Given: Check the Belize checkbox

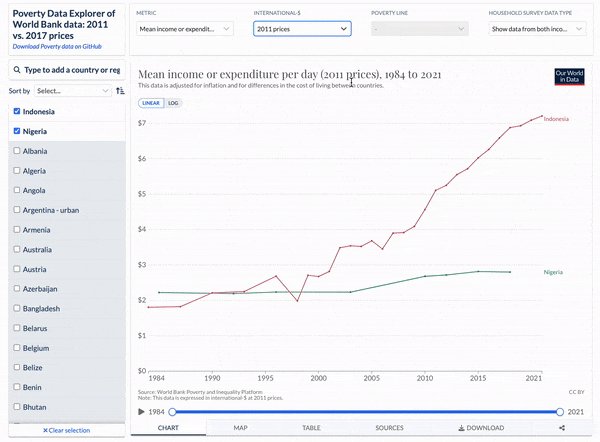Looking at the screenshot, I should click(x=17, y=367).
